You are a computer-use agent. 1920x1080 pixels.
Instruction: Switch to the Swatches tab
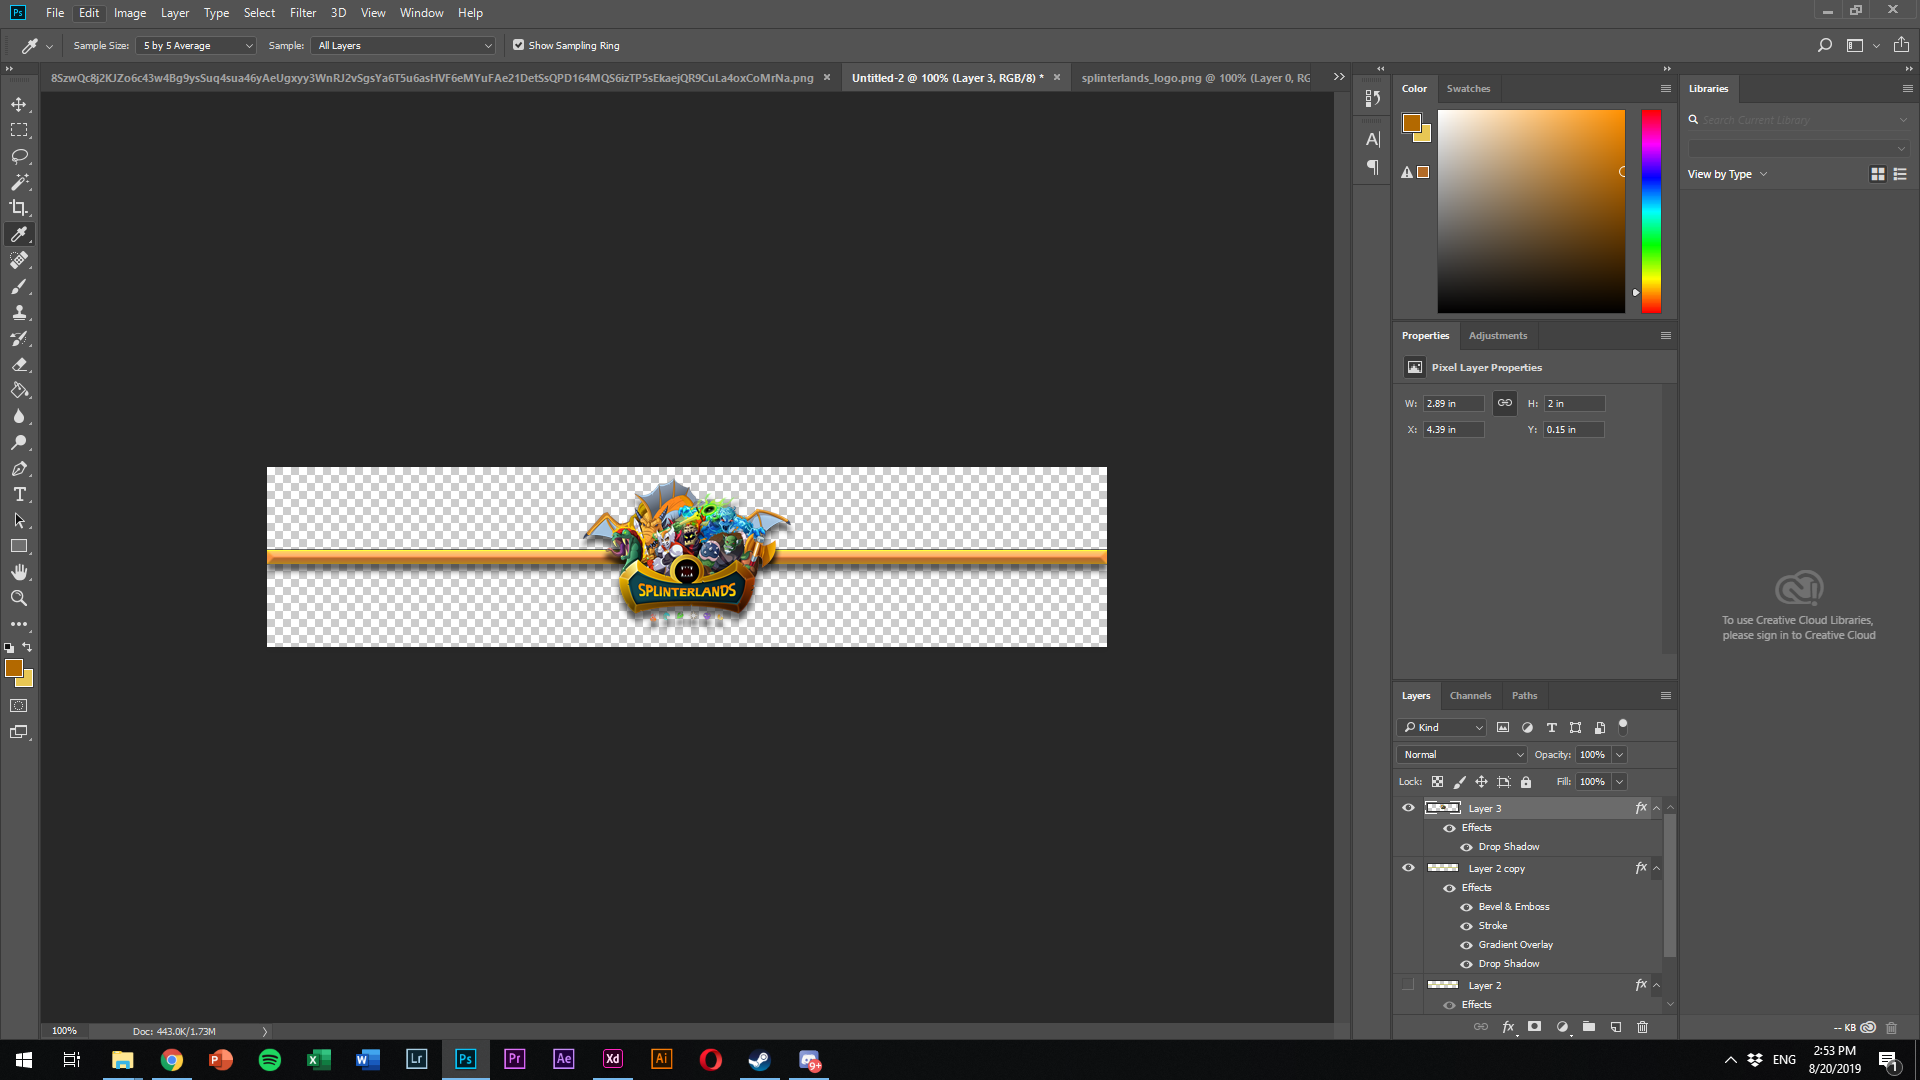point(1468,88)
